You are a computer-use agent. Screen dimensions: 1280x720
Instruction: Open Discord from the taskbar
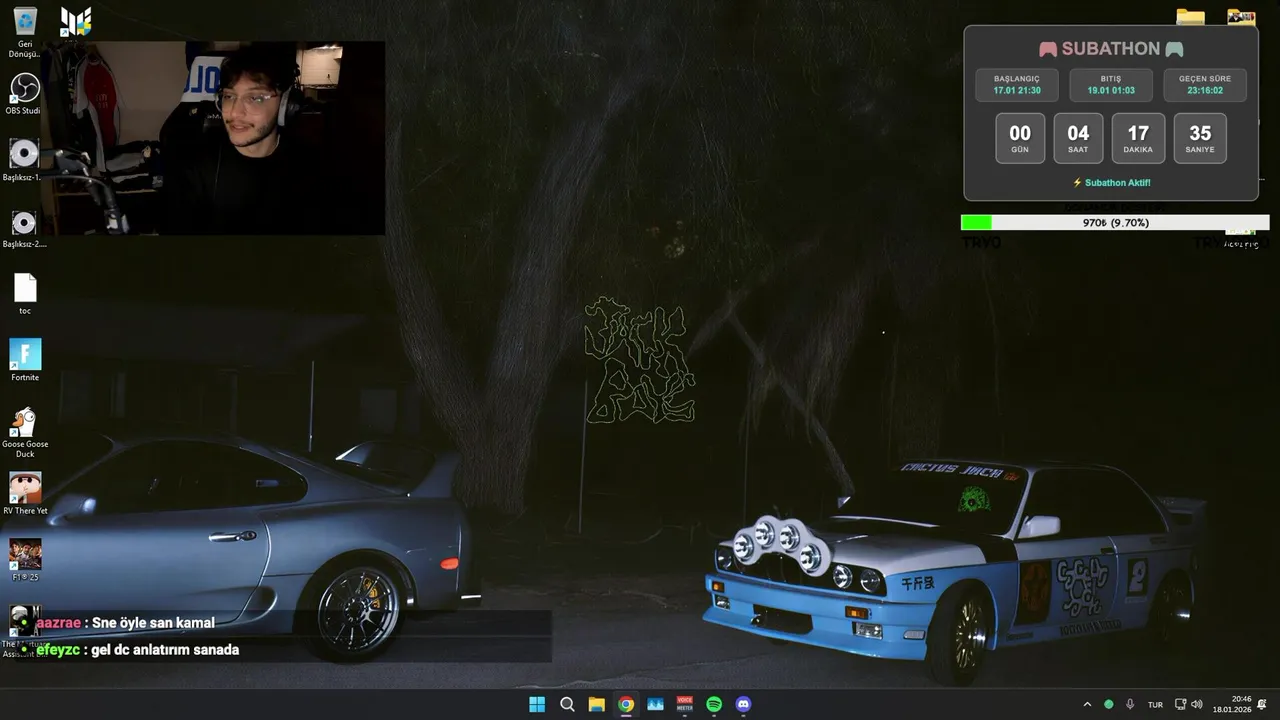click(743, 704)
